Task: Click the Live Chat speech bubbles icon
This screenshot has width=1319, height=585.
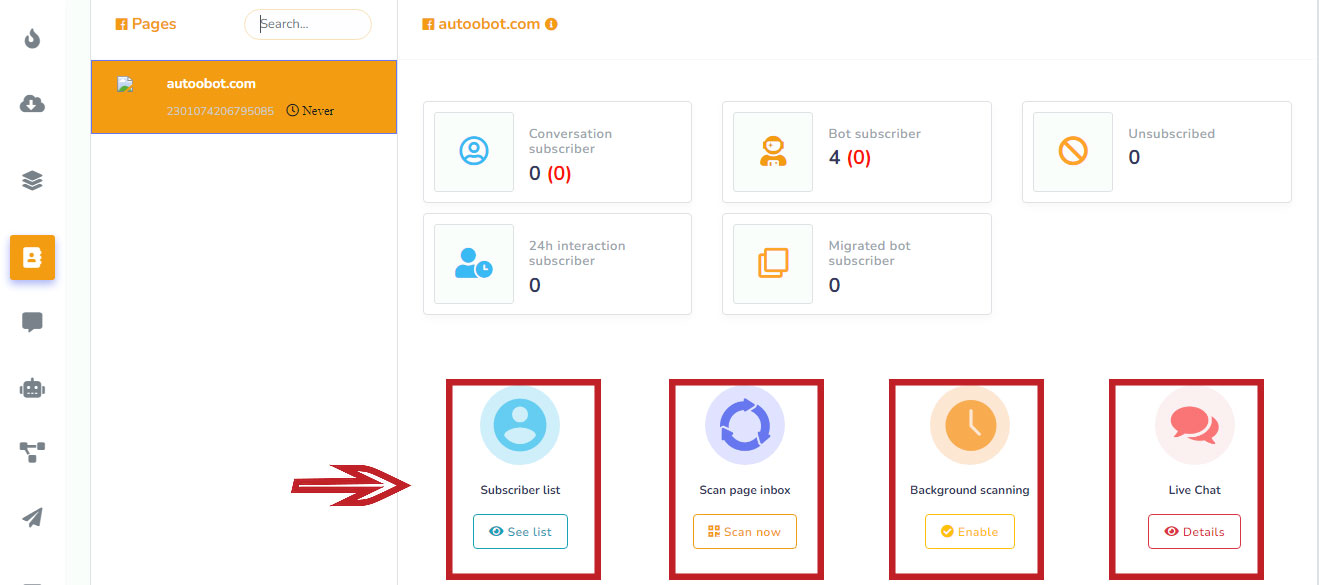Action: click(1194, 426)
